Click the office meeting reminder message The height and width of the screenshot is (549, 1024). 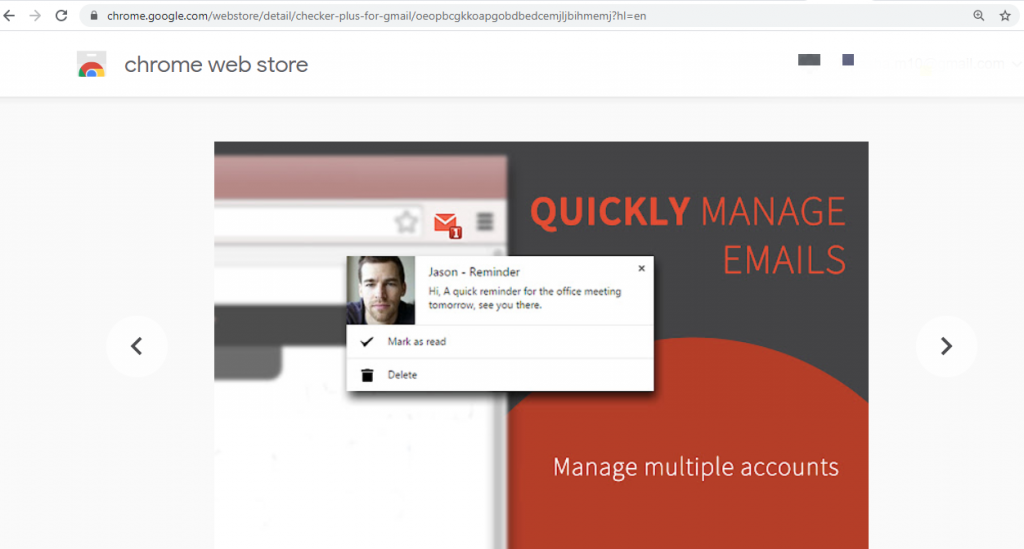tap(524, 298)
